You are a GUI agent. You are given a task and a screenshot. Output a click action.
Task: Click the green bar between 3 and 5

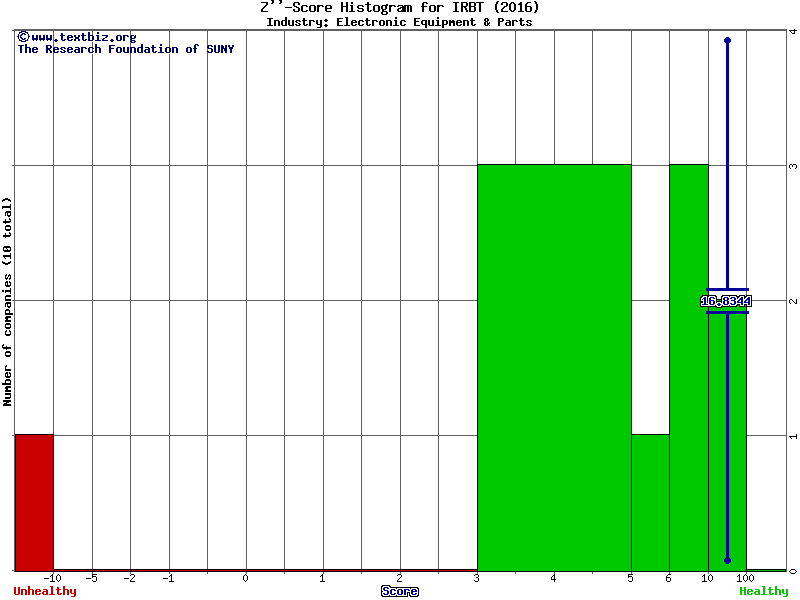[x=554, y=367]
